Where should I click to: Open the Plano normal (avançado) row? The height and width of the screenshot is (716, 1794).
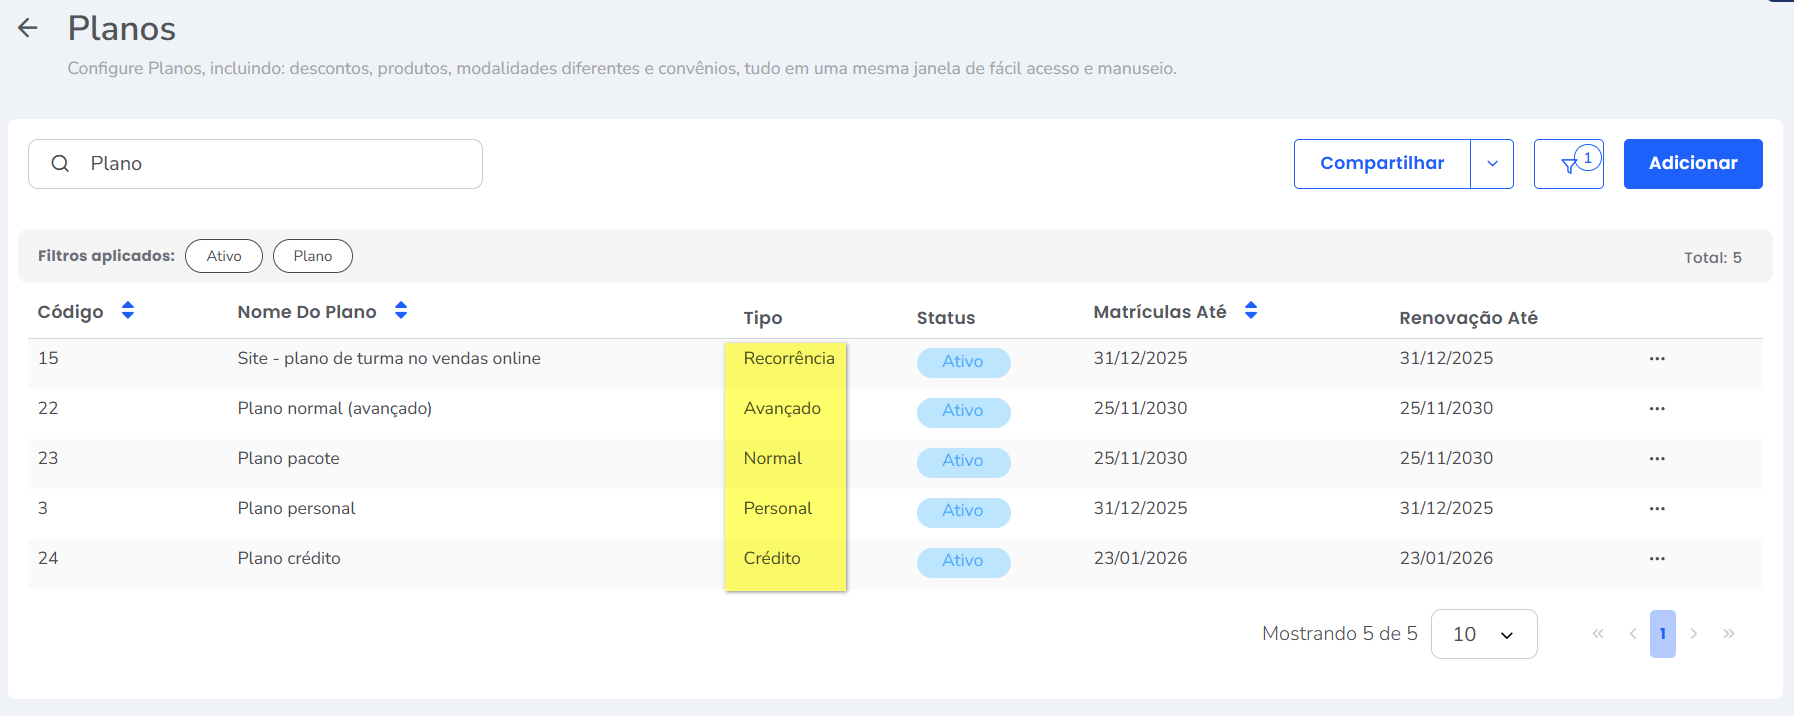334,409
